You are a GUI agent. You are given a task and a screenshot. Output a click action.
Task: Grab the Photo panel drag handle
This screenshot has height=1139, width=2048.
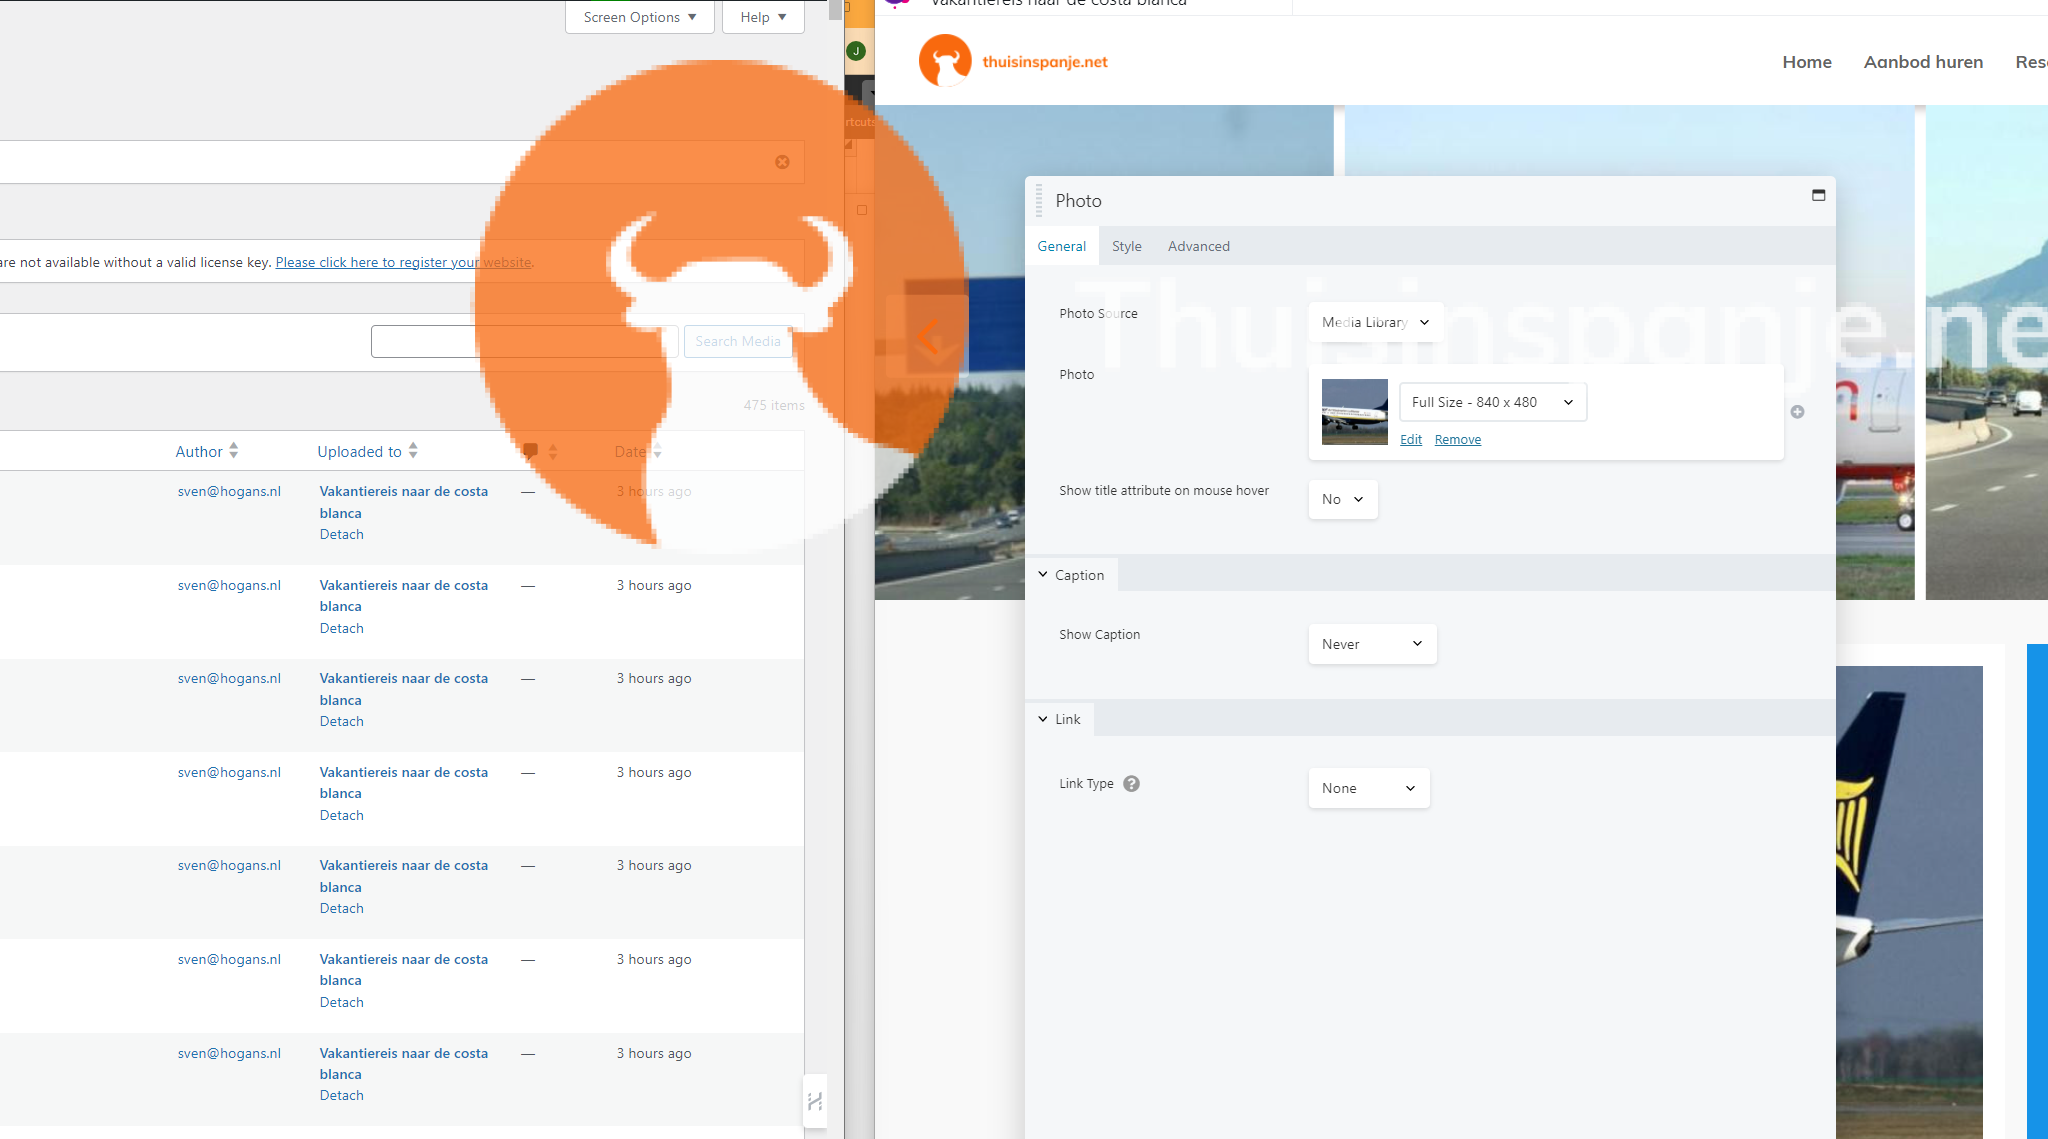click(1039, 200)
